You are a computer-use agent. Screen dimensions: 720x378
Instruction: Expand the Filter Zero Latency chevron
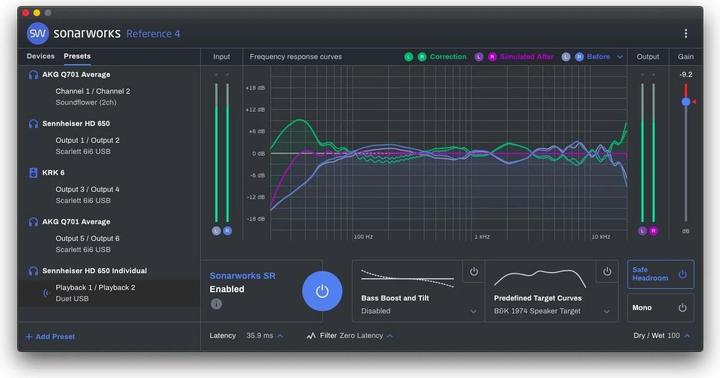390,336
